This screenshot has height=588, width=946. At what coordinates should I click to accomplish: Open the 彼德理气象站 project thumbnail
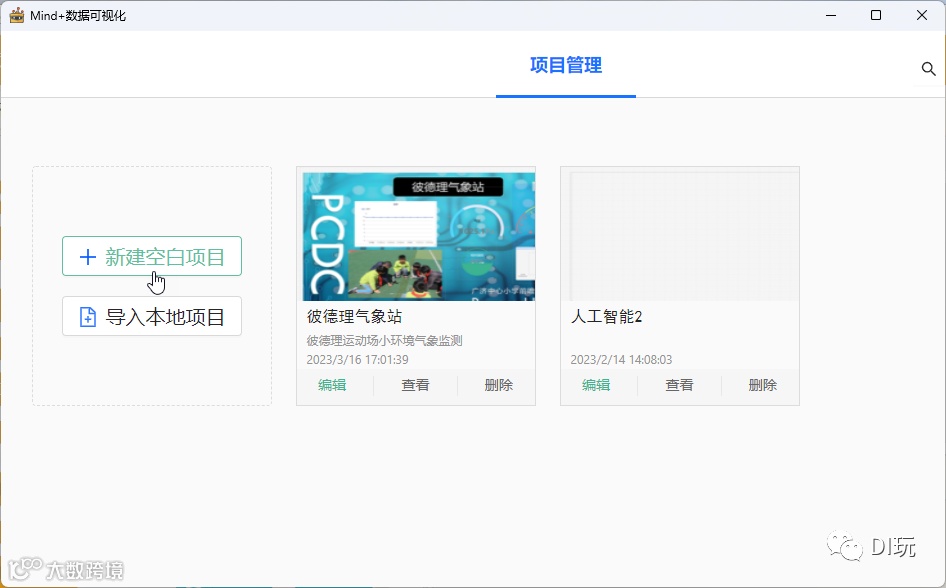pos(419,236)
